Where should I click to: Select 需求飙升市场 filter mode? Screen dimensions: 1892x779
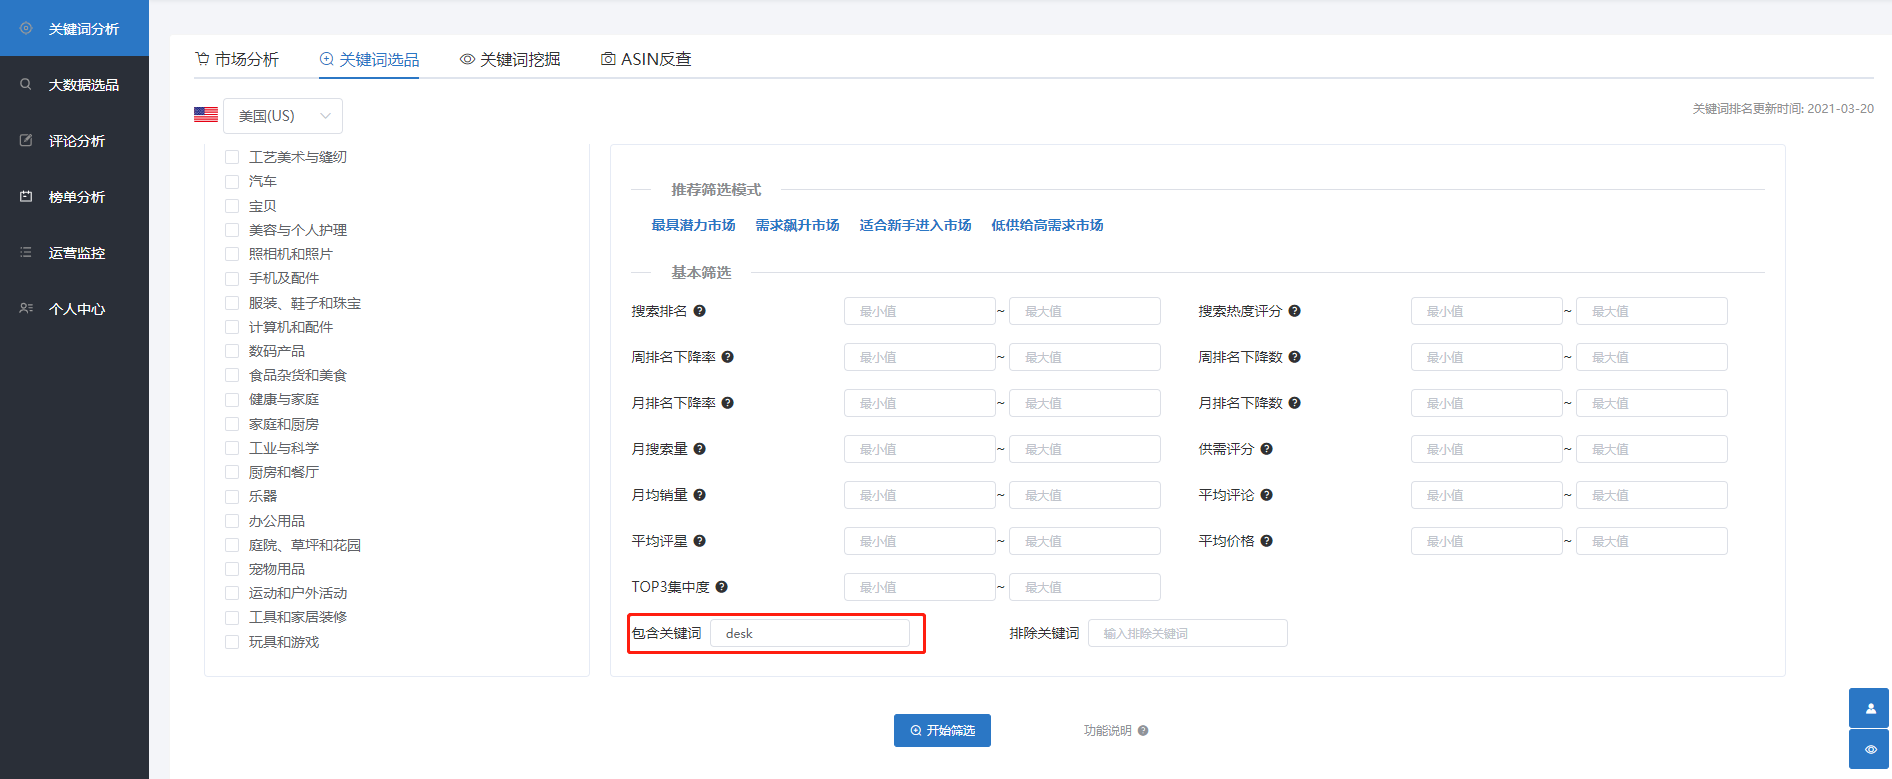point(797,225)
